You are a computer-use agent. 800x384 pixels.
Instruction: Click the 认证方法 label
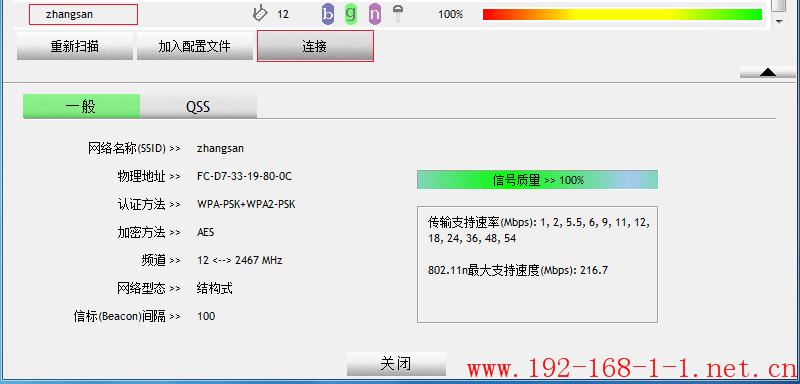coord(148,204)
